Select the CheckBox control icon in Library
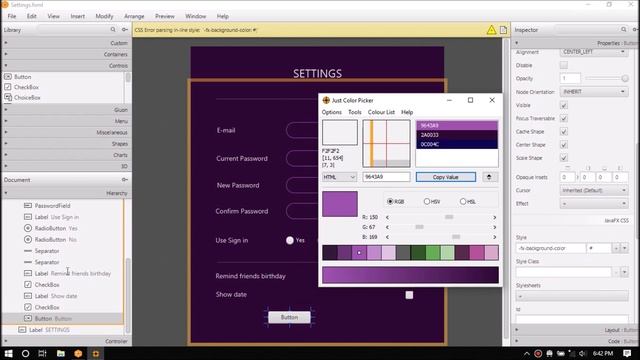The image size is (640, 360). point(8,87)
